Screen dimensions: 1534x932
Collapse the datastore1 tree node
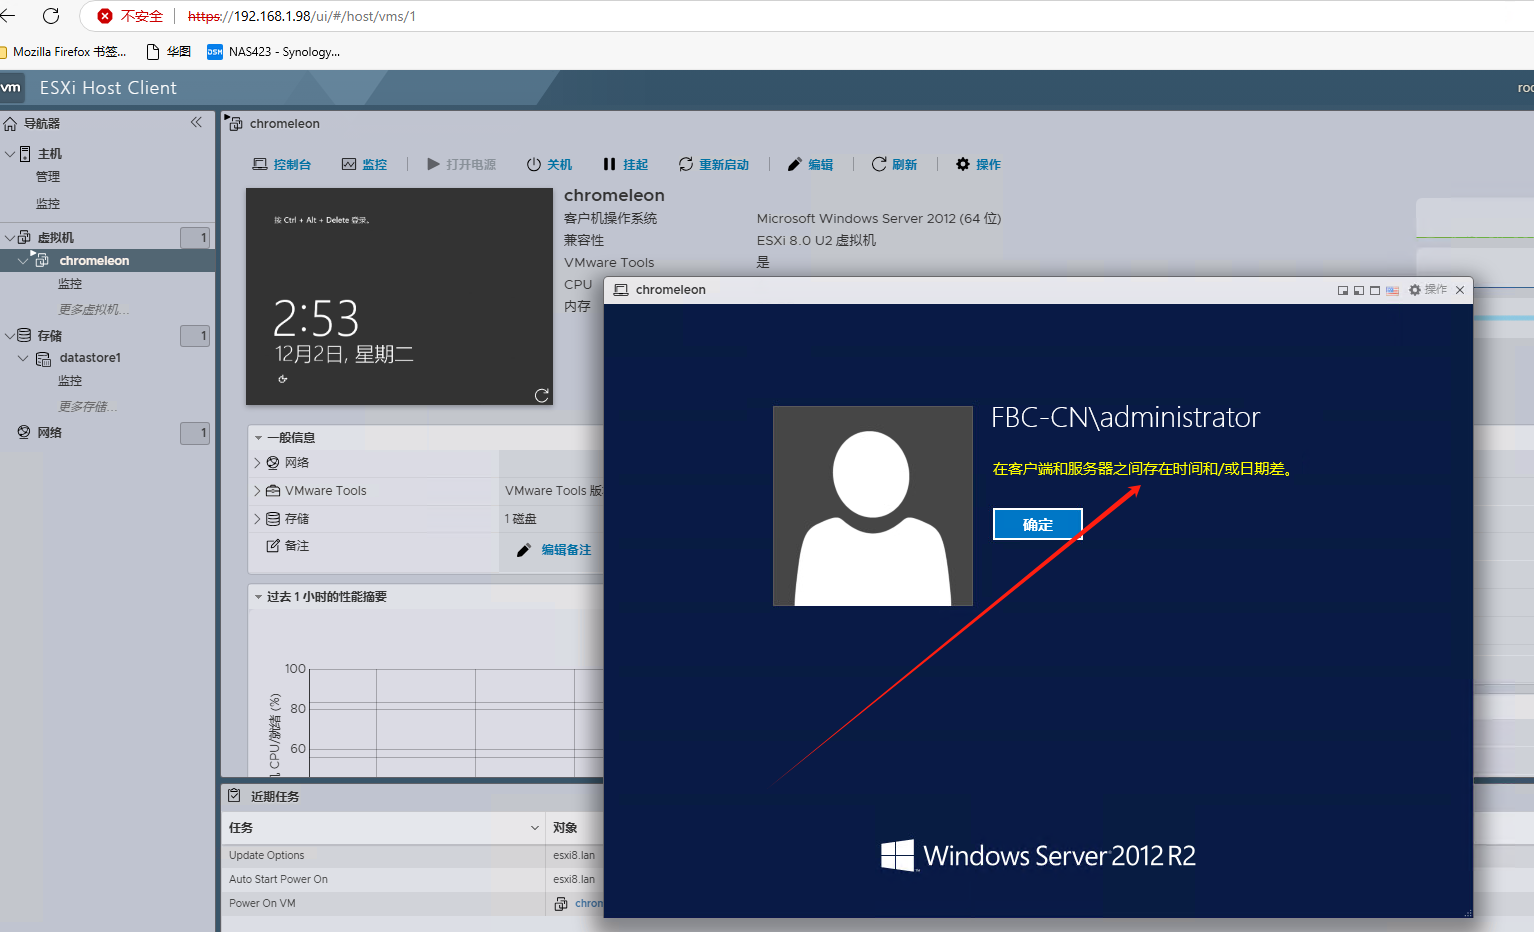[23, 357]
